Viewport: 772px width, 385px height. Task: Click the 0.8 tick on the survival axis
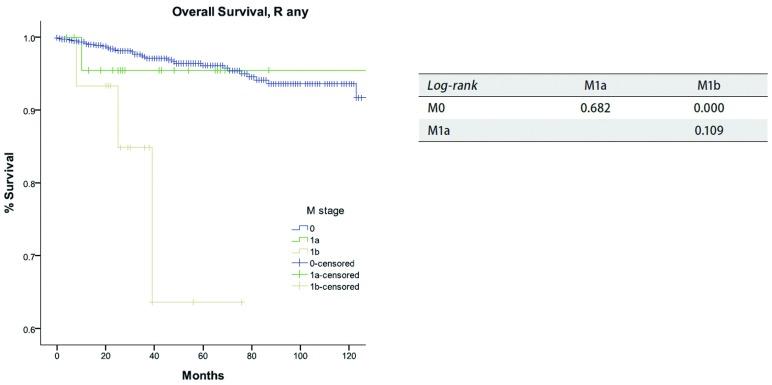click(29, 183)
